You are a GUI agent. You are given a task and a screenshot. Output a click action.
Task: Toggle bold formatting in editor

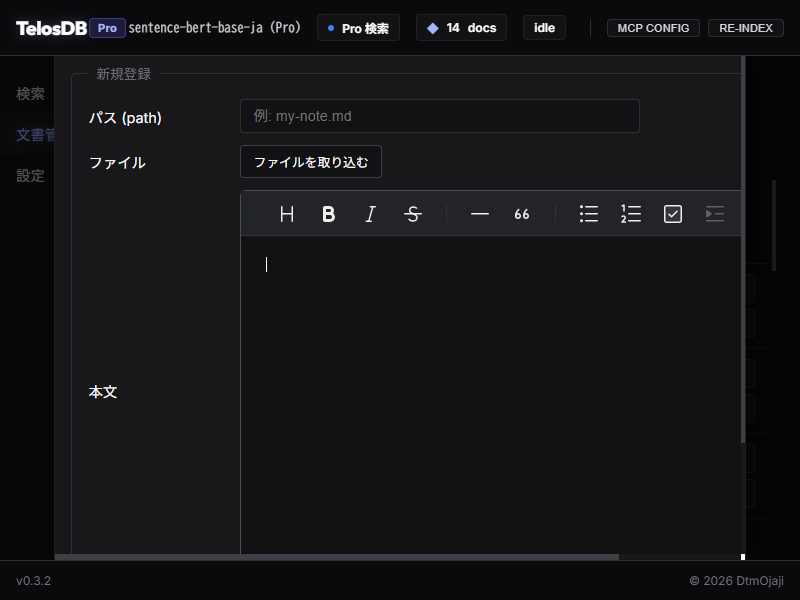328,214
